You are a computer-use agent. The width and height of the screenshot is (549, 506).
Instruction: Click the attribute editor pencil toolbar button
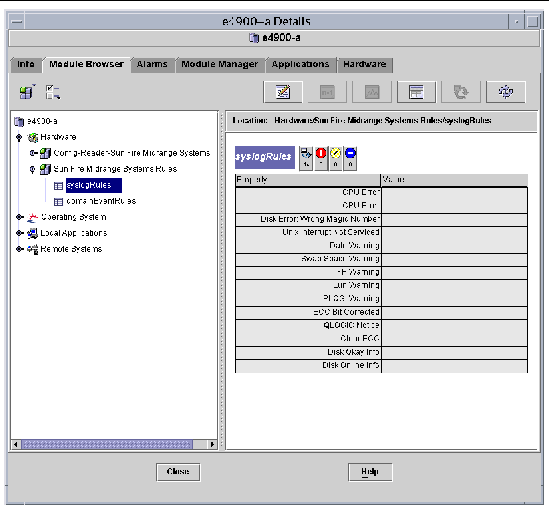click(283, 92)
